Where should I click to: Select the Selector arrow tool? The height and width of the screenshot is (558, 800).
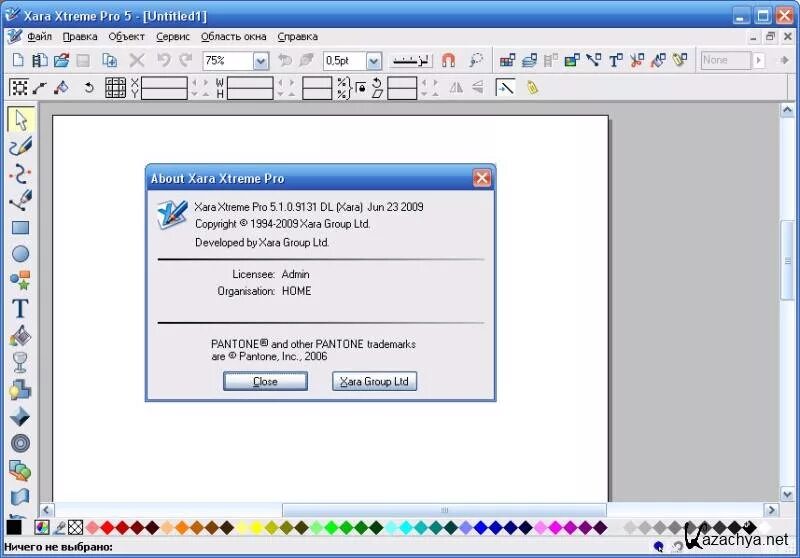(x=20, y=120)
